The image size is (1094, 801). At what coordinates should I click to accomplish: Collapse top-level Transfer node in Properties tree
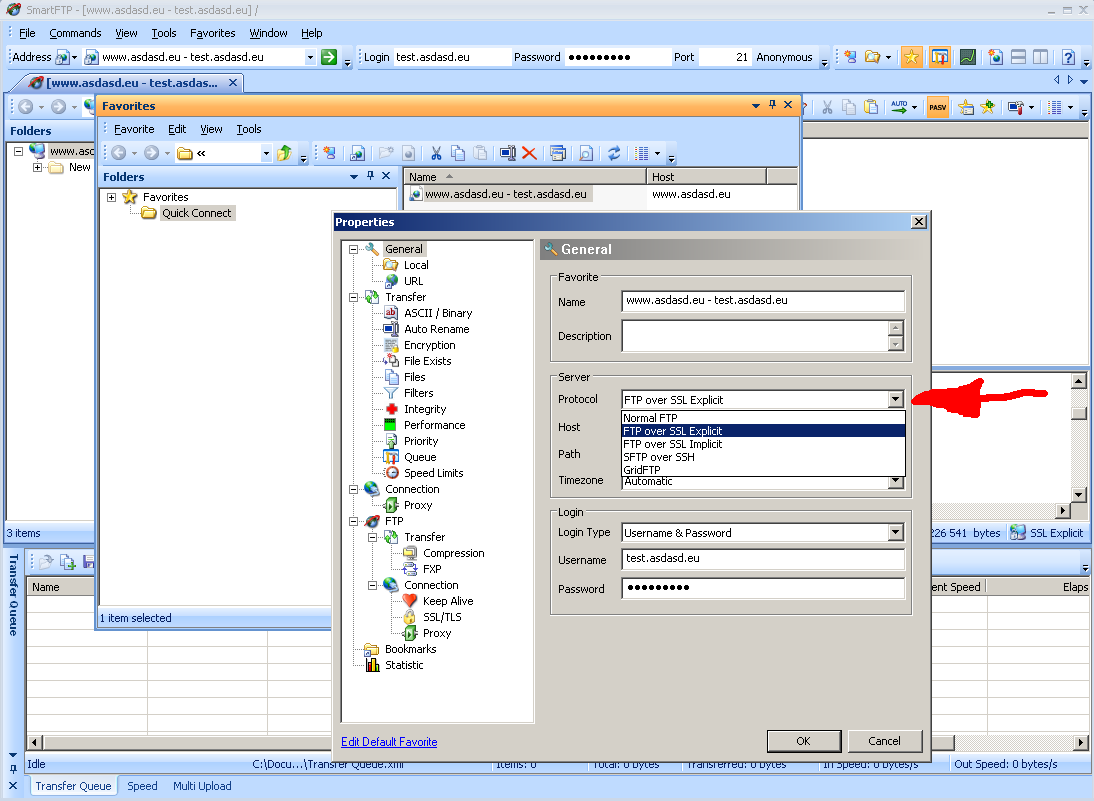coord(353,297)
